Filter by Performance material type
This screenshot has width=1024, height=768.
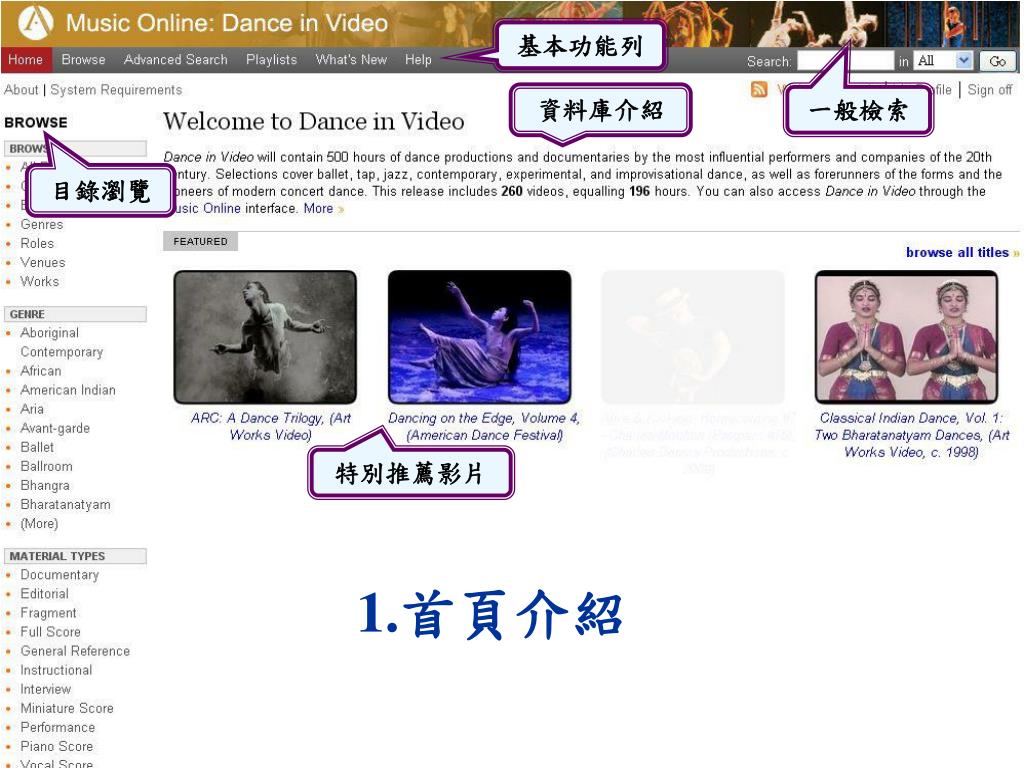tap(57, 727)
